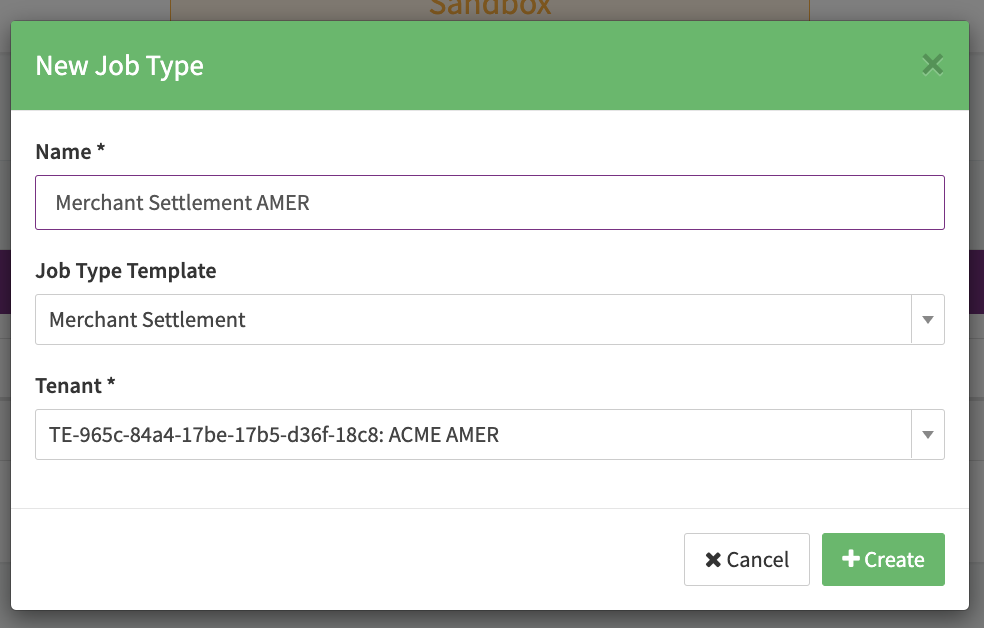Viewport: 984px width, 628px height.
Task: Click the plus icon on Create button
Action: click(851, 559)
